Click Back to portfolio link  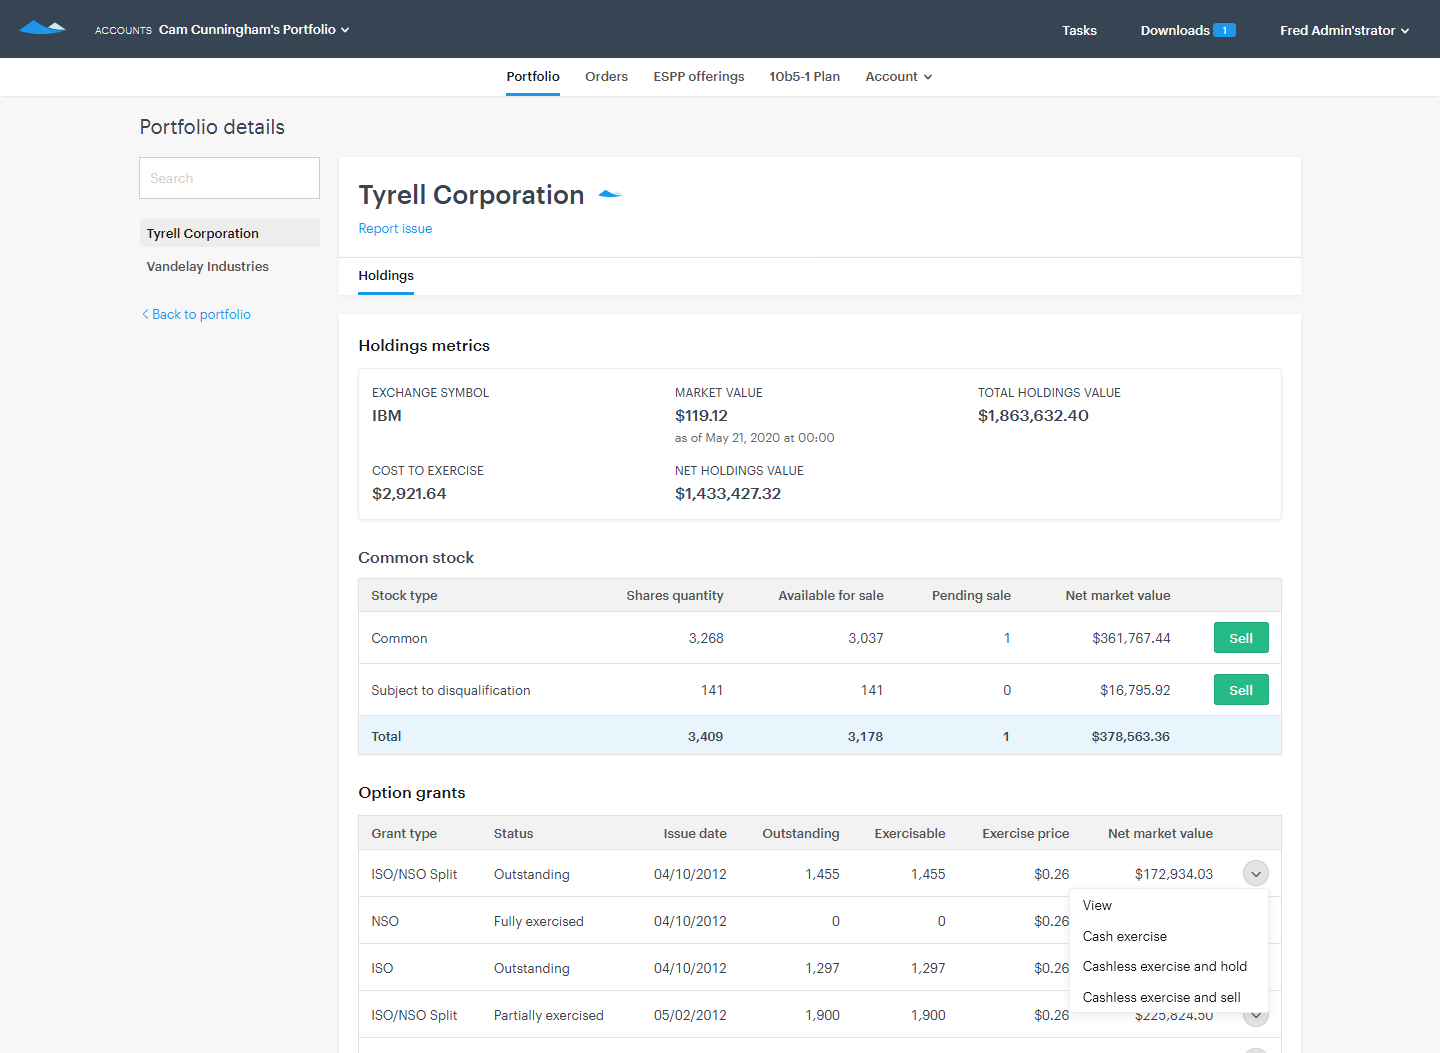pyautogui.click(x=196, y=314)
